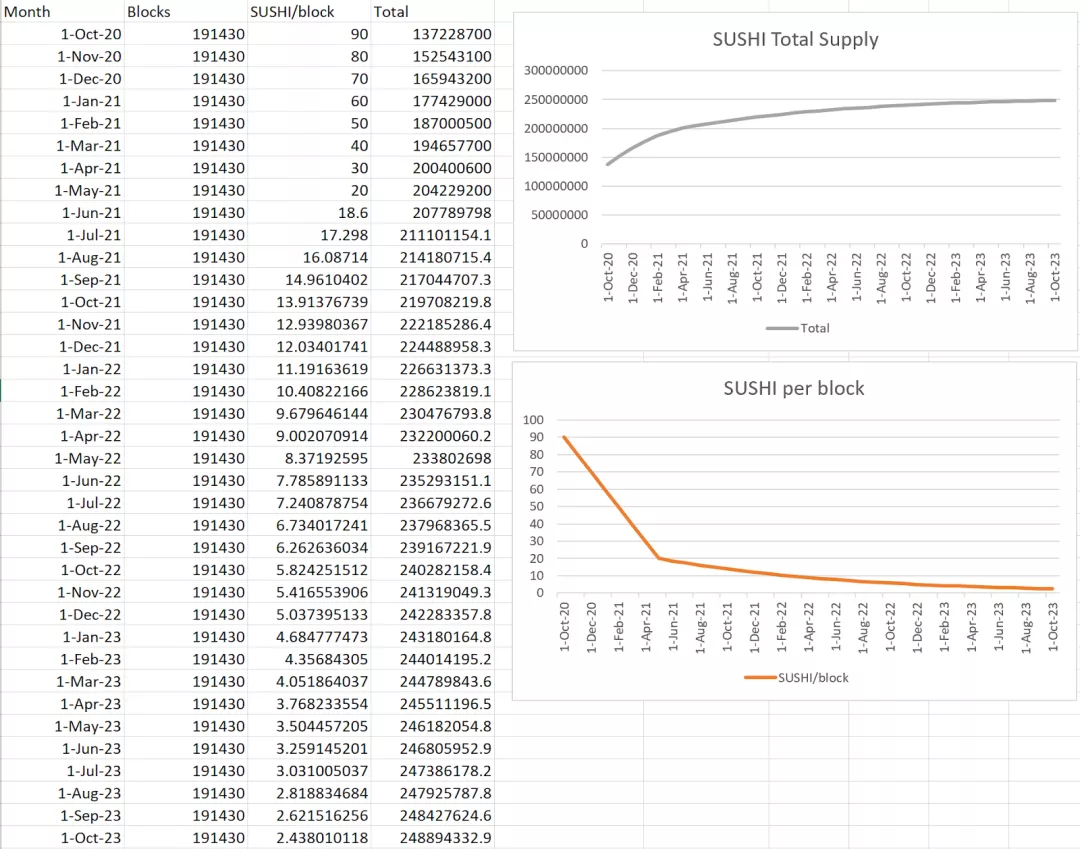Click the total cell 246805952.9
The width and height of the screenshot is (1080, 849).
click(x=432, y=748)
